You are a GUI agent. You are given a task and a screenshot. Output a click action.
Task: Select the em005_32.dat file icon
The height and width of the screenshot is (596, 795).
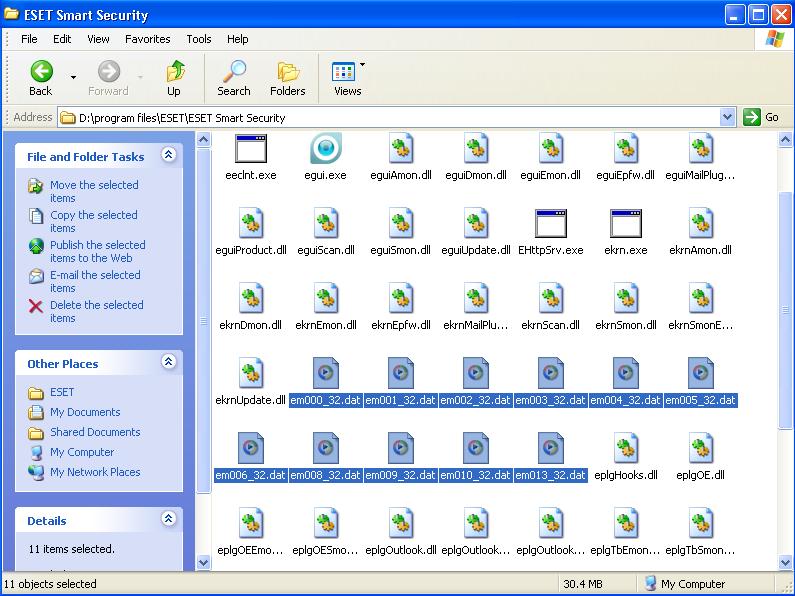pos(701,373)
